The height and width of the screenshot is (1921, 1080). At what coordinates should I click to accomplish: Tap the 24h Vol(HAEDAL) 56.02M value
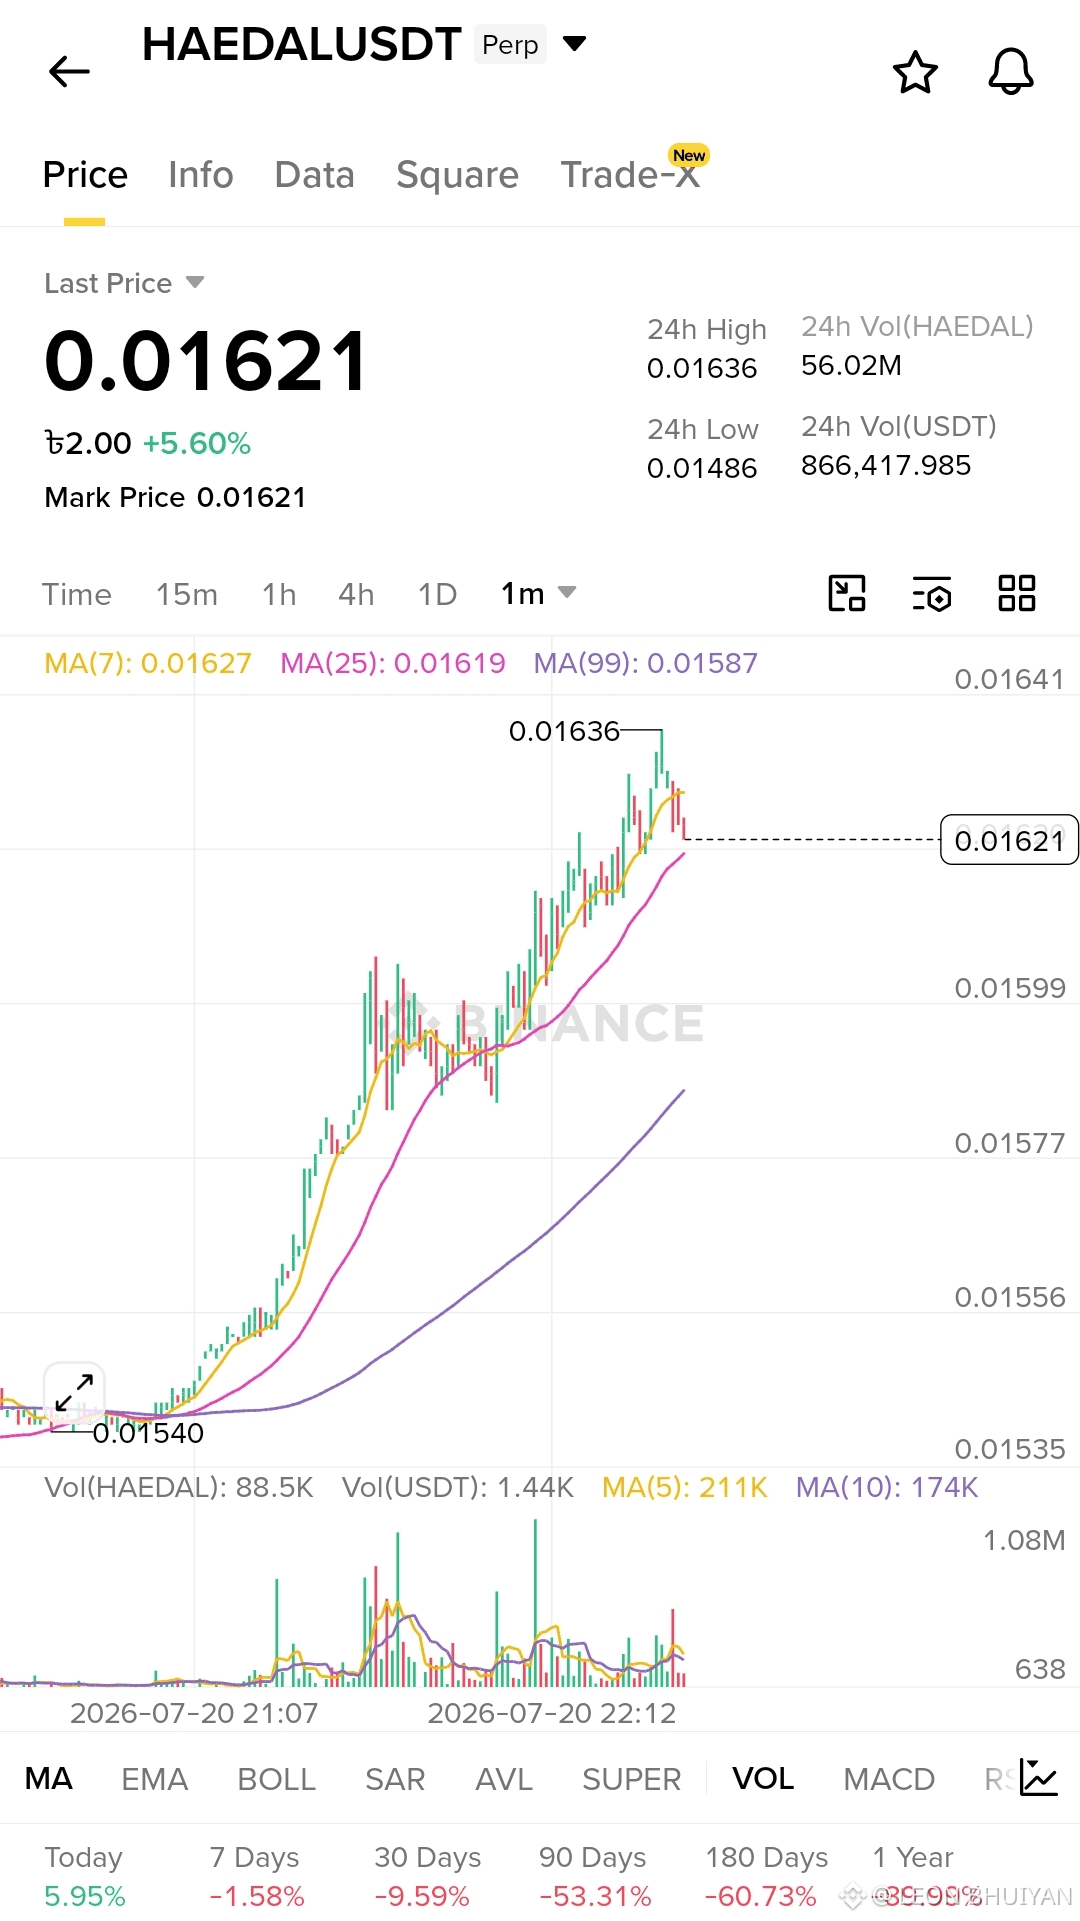(x=851, y=365)
